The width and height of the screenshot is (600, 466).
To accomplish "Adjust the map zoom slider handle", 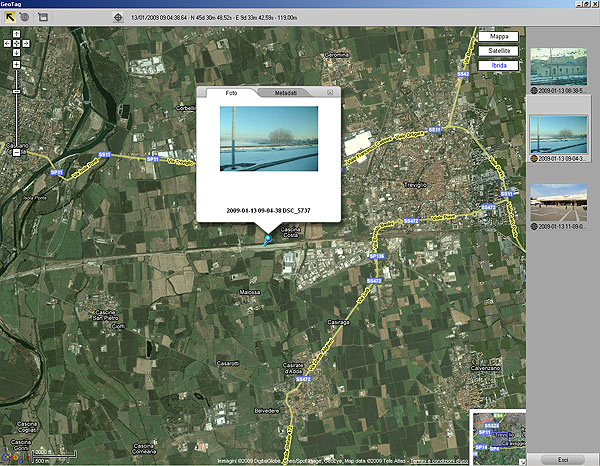I will [x=16, y=91].
